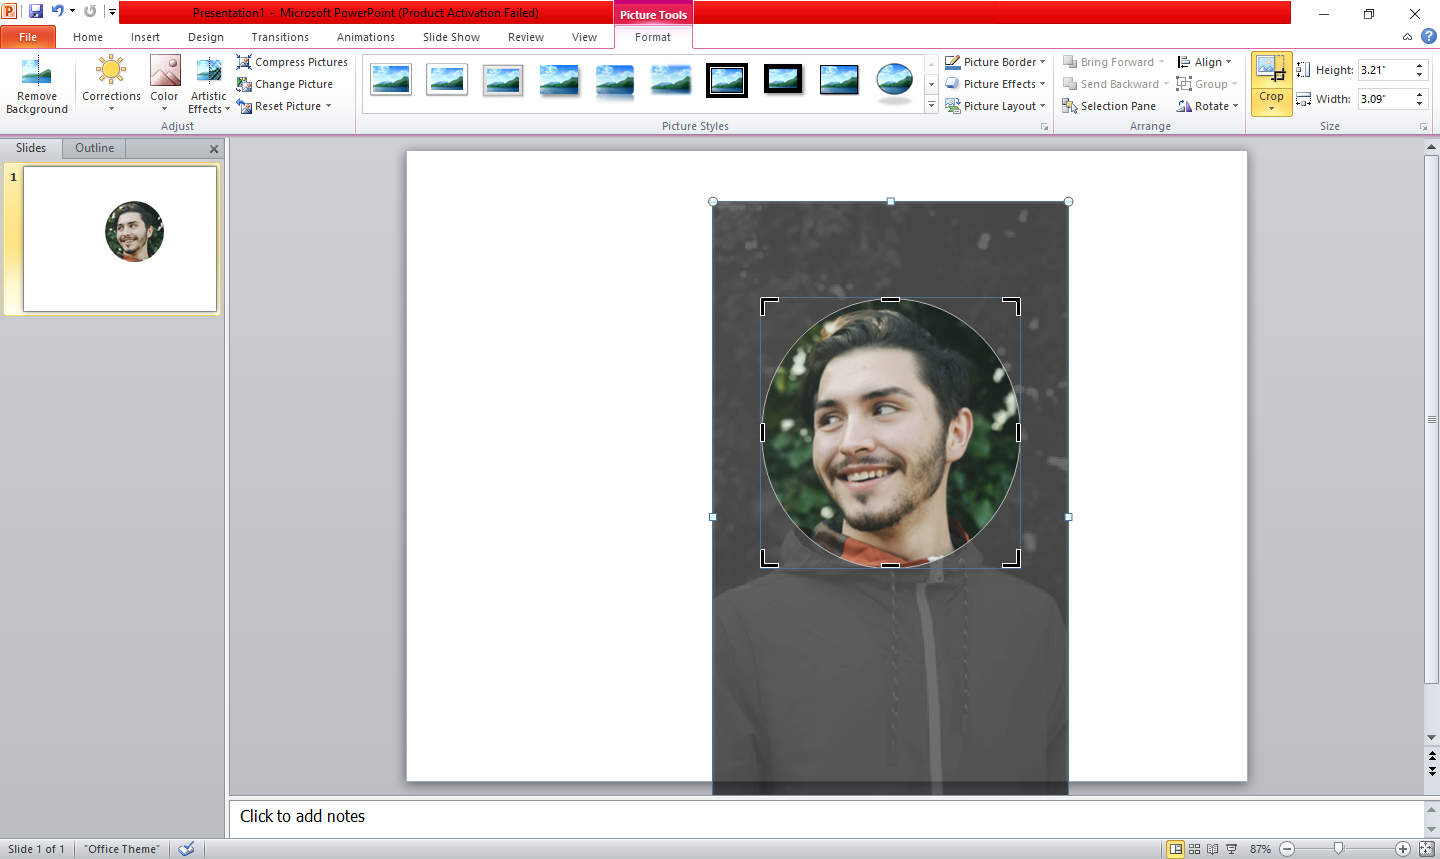Save the presentation from the quick access toolbar
This screenshot has height=859, width=1440.
36,12
